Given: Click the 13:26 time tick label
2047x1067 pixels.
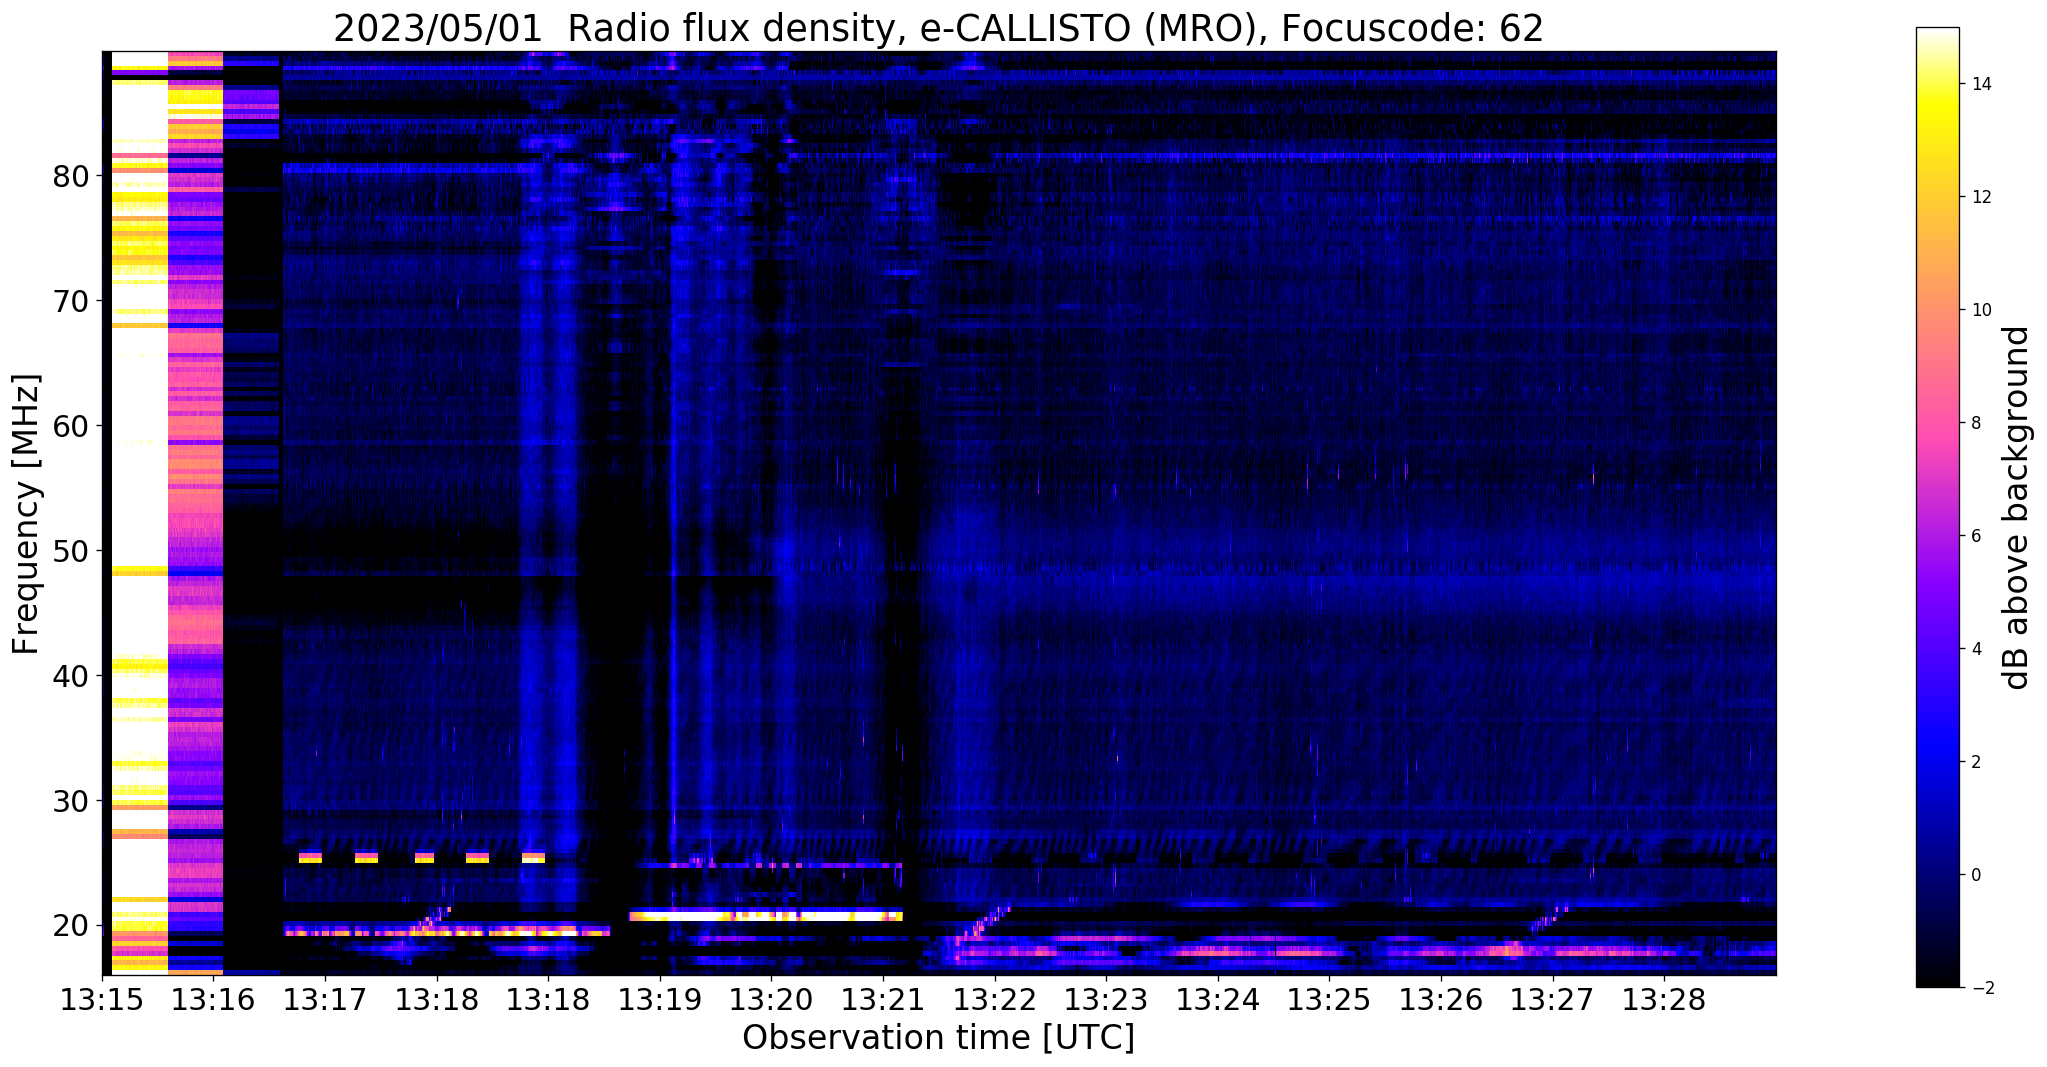Looking at the screenshot, I should point(1441,1000).
